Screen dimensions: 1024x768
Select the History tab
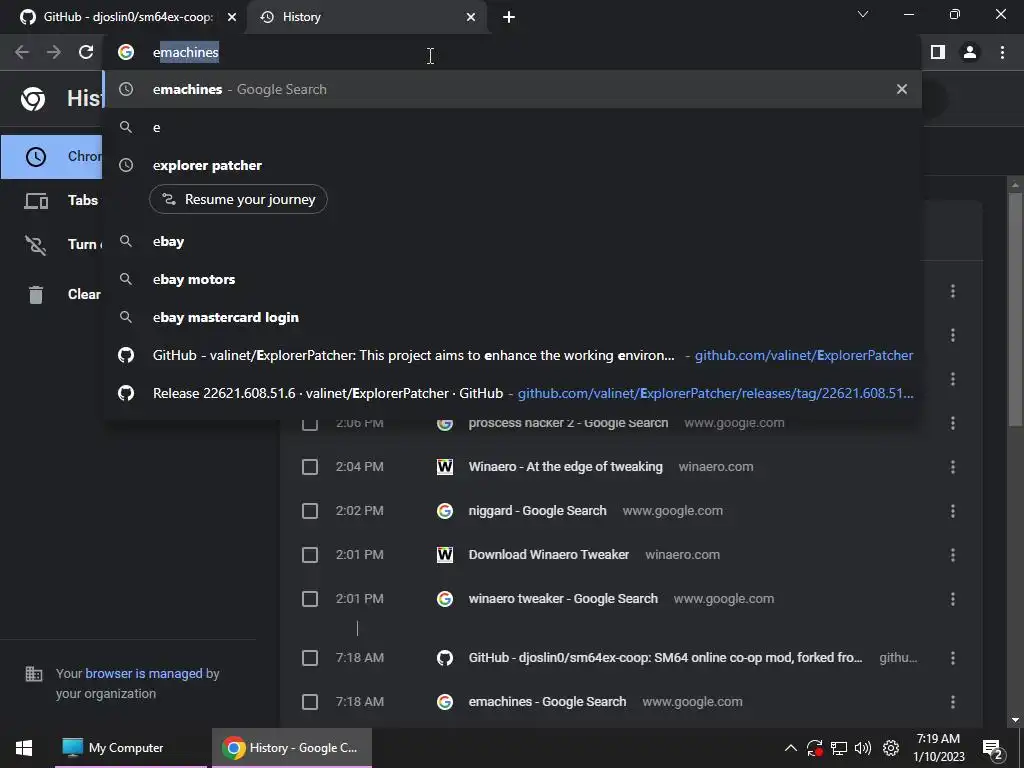pyautogui.click(x=368, y=17)
